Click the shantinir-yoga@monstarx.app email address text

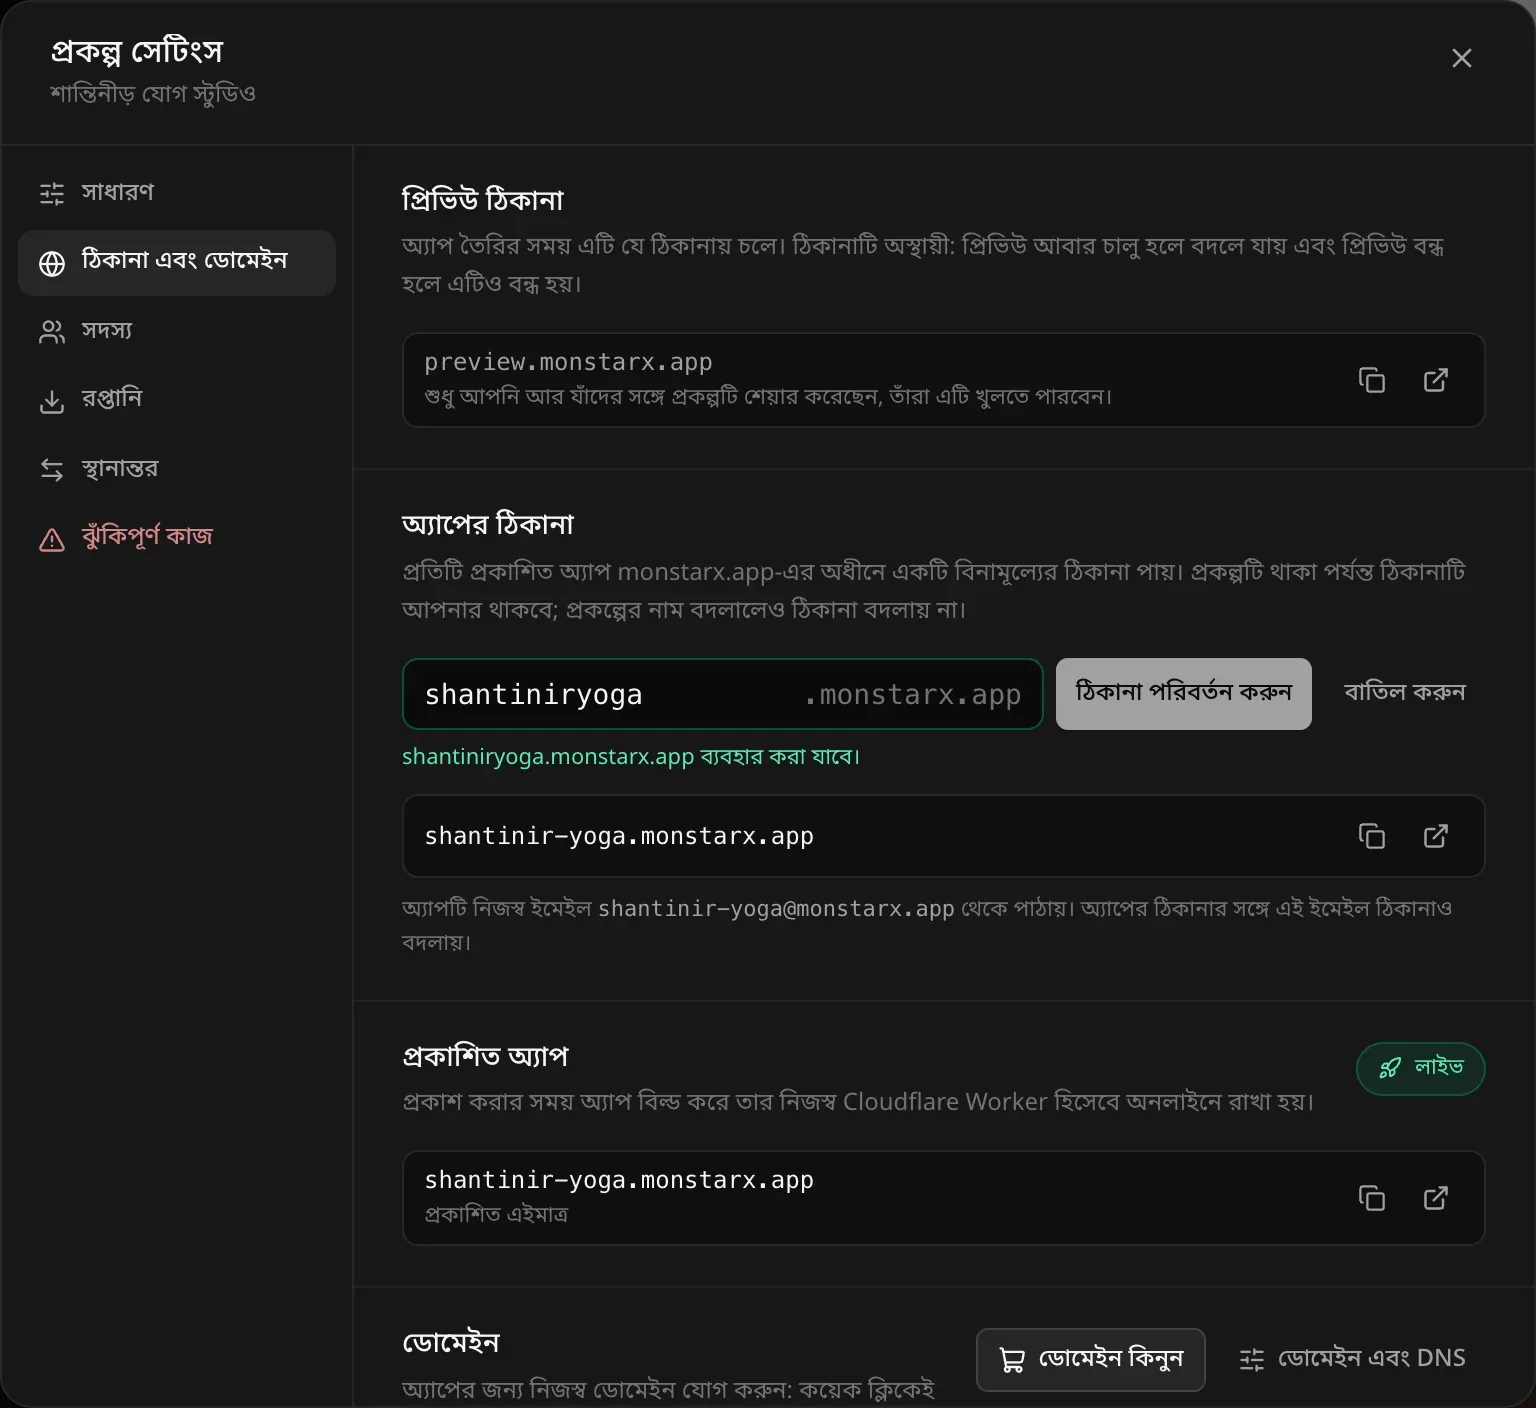click(776, 909)
